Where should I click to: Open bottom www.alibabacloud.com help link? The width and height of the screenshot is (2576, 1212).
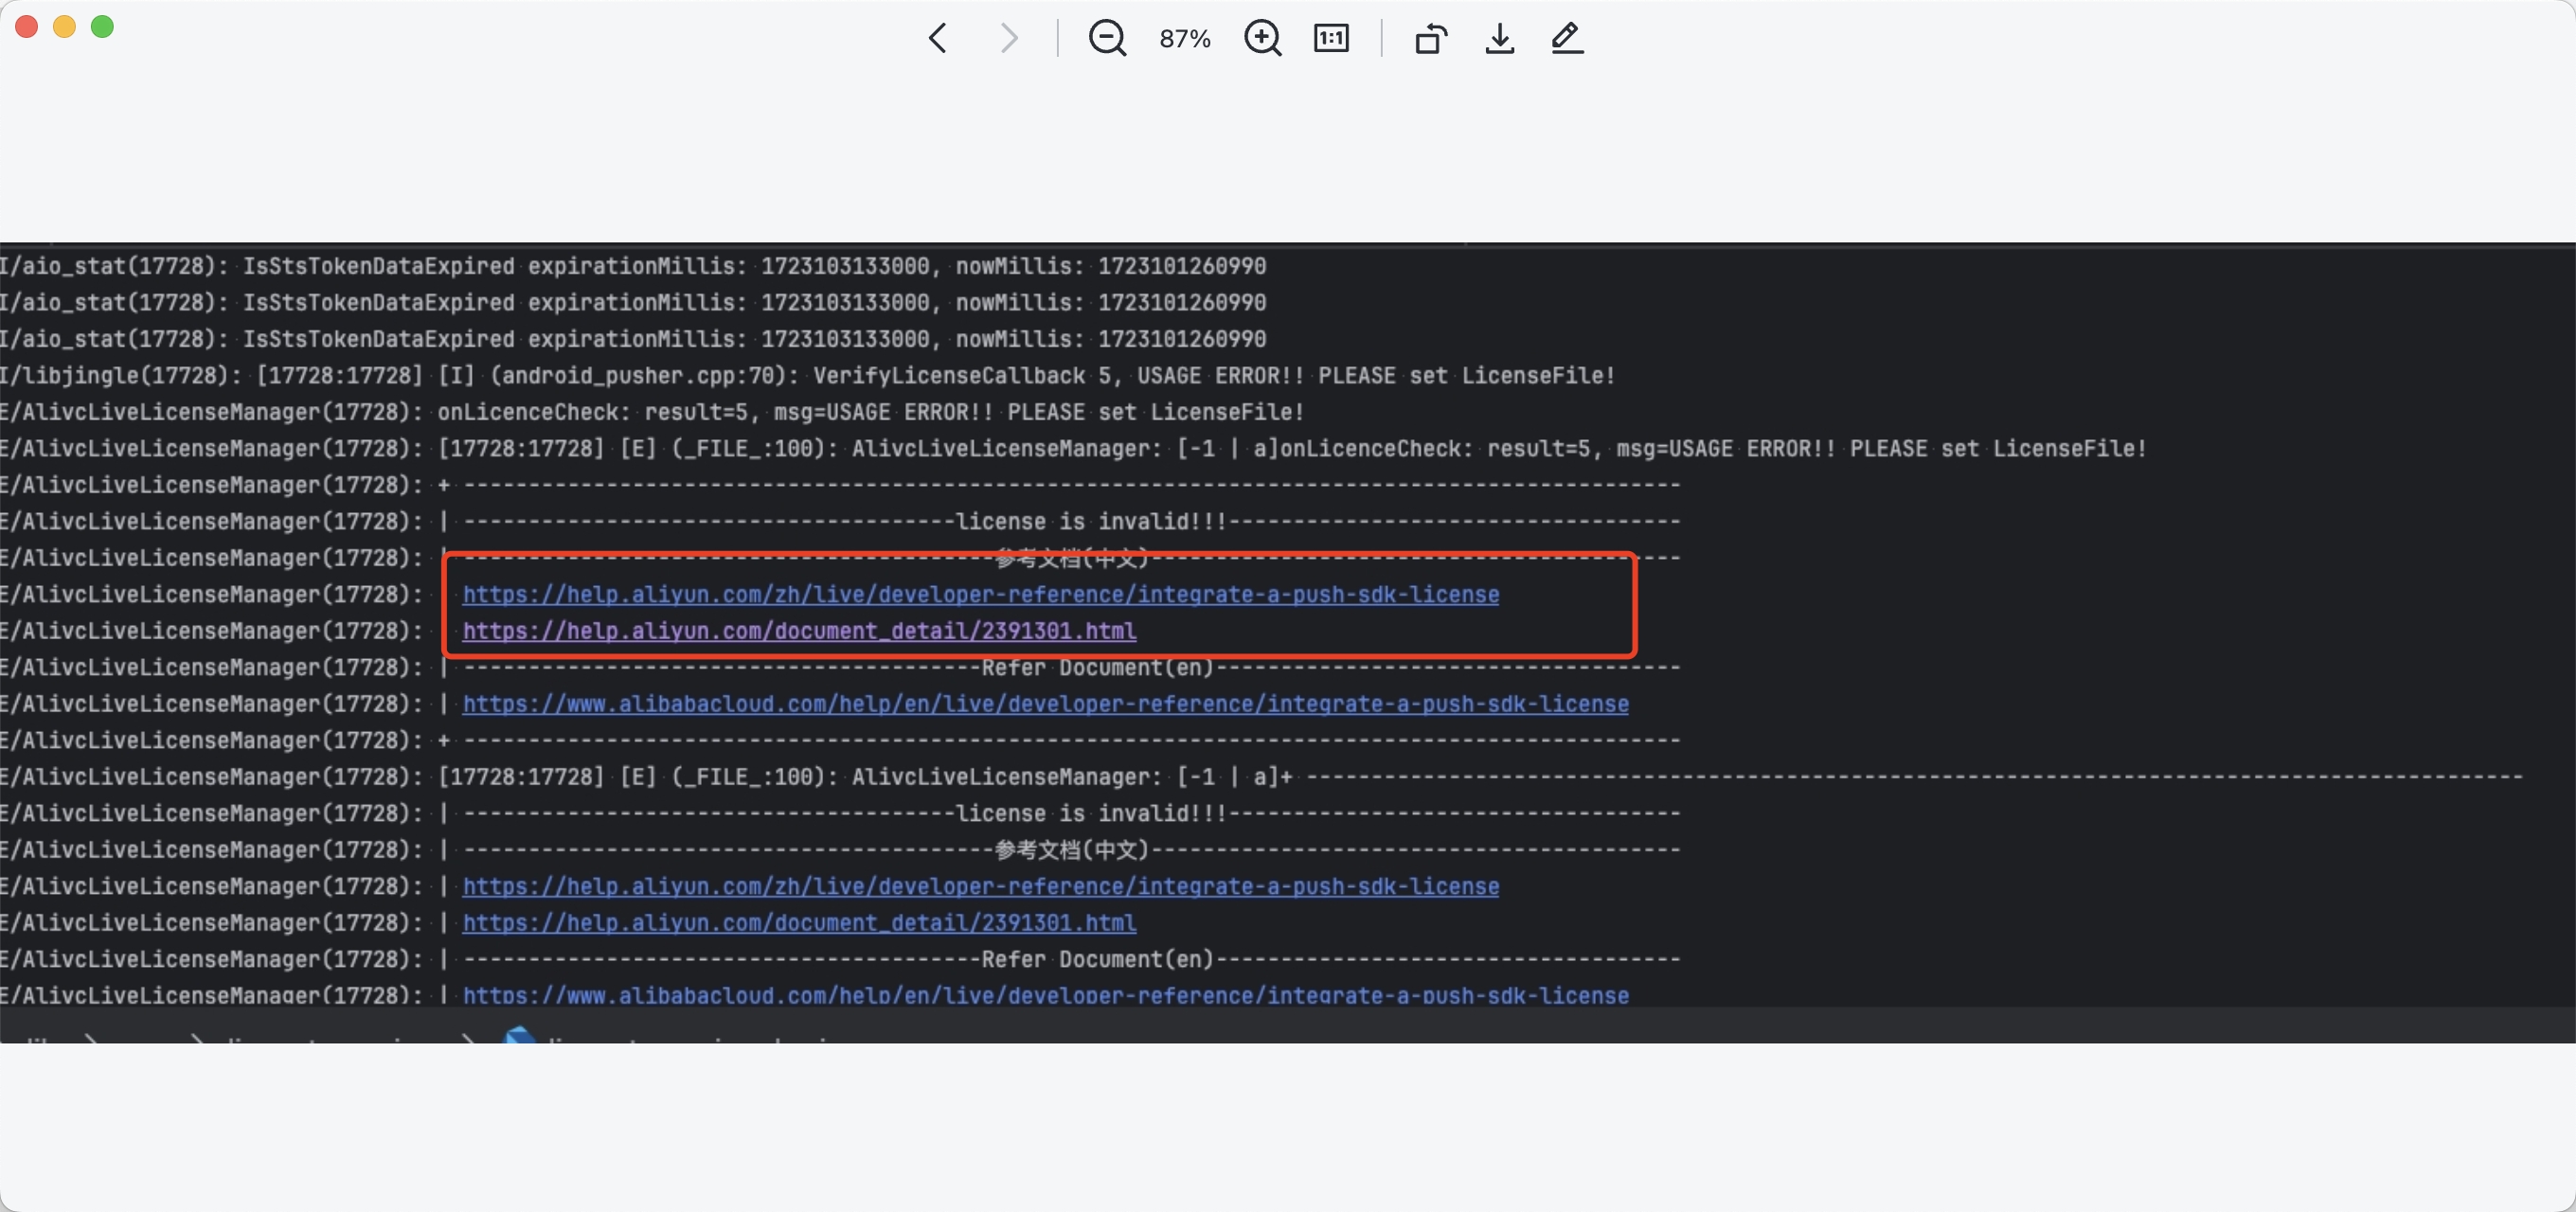(x=1045, y=995)
